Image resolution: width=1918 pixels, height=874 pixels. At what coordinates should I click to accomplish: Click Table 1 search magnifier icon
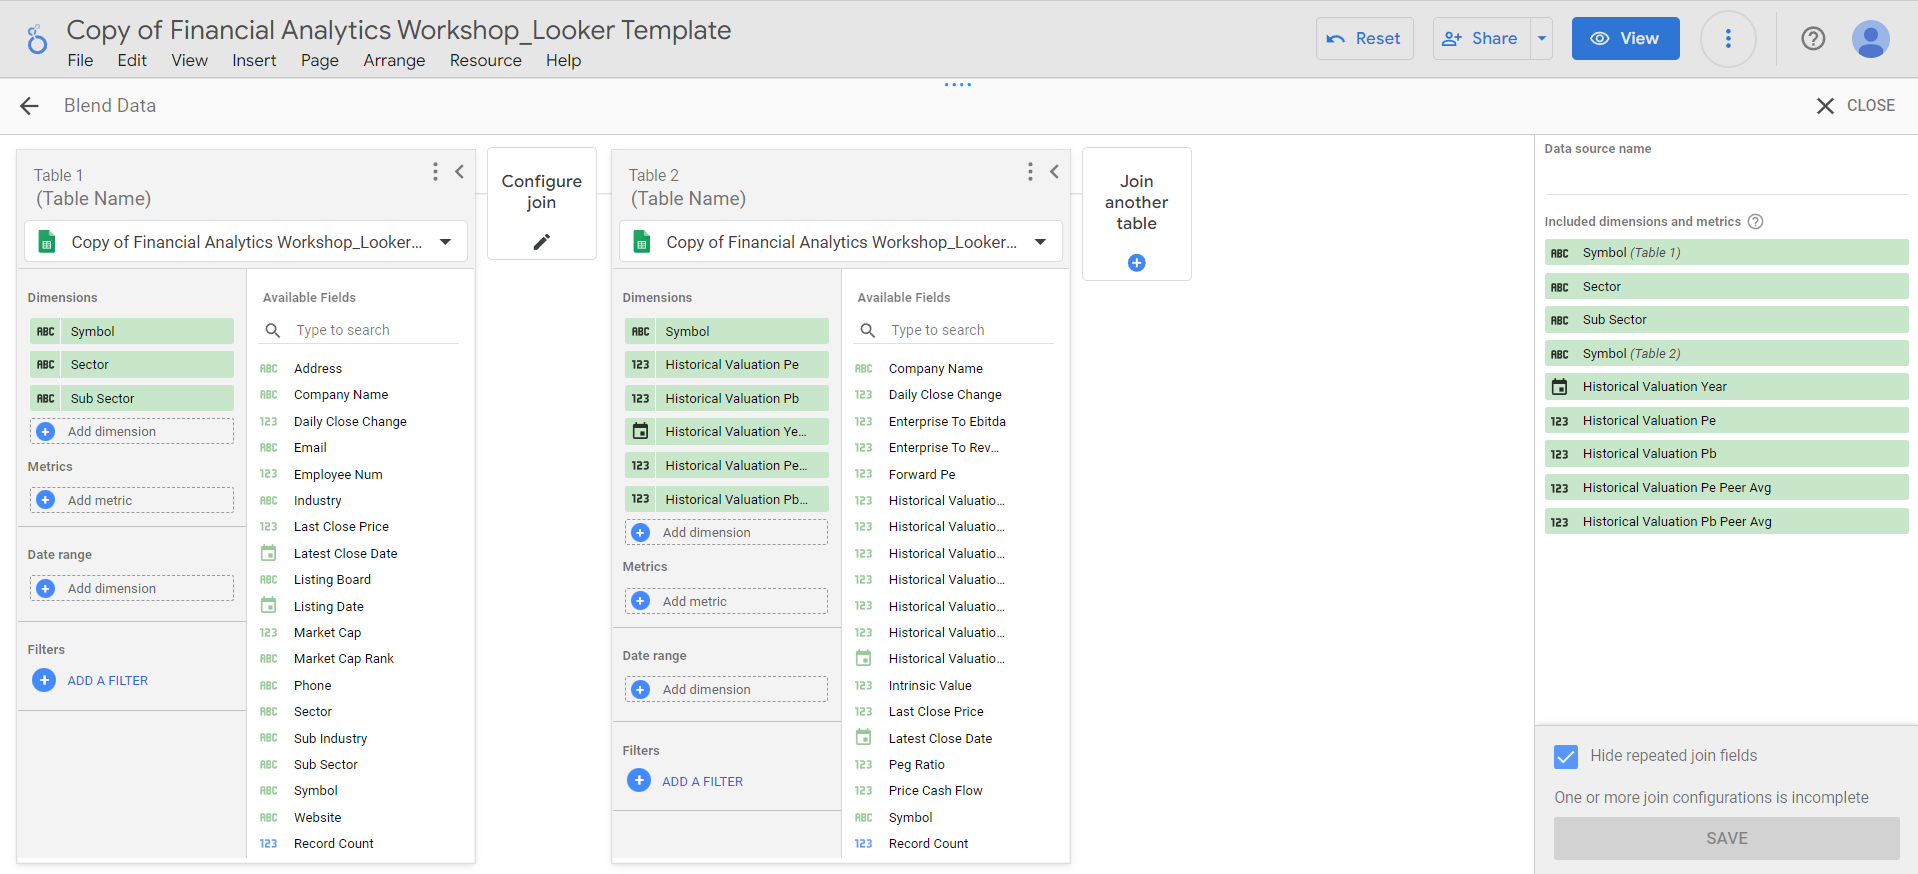272,330
